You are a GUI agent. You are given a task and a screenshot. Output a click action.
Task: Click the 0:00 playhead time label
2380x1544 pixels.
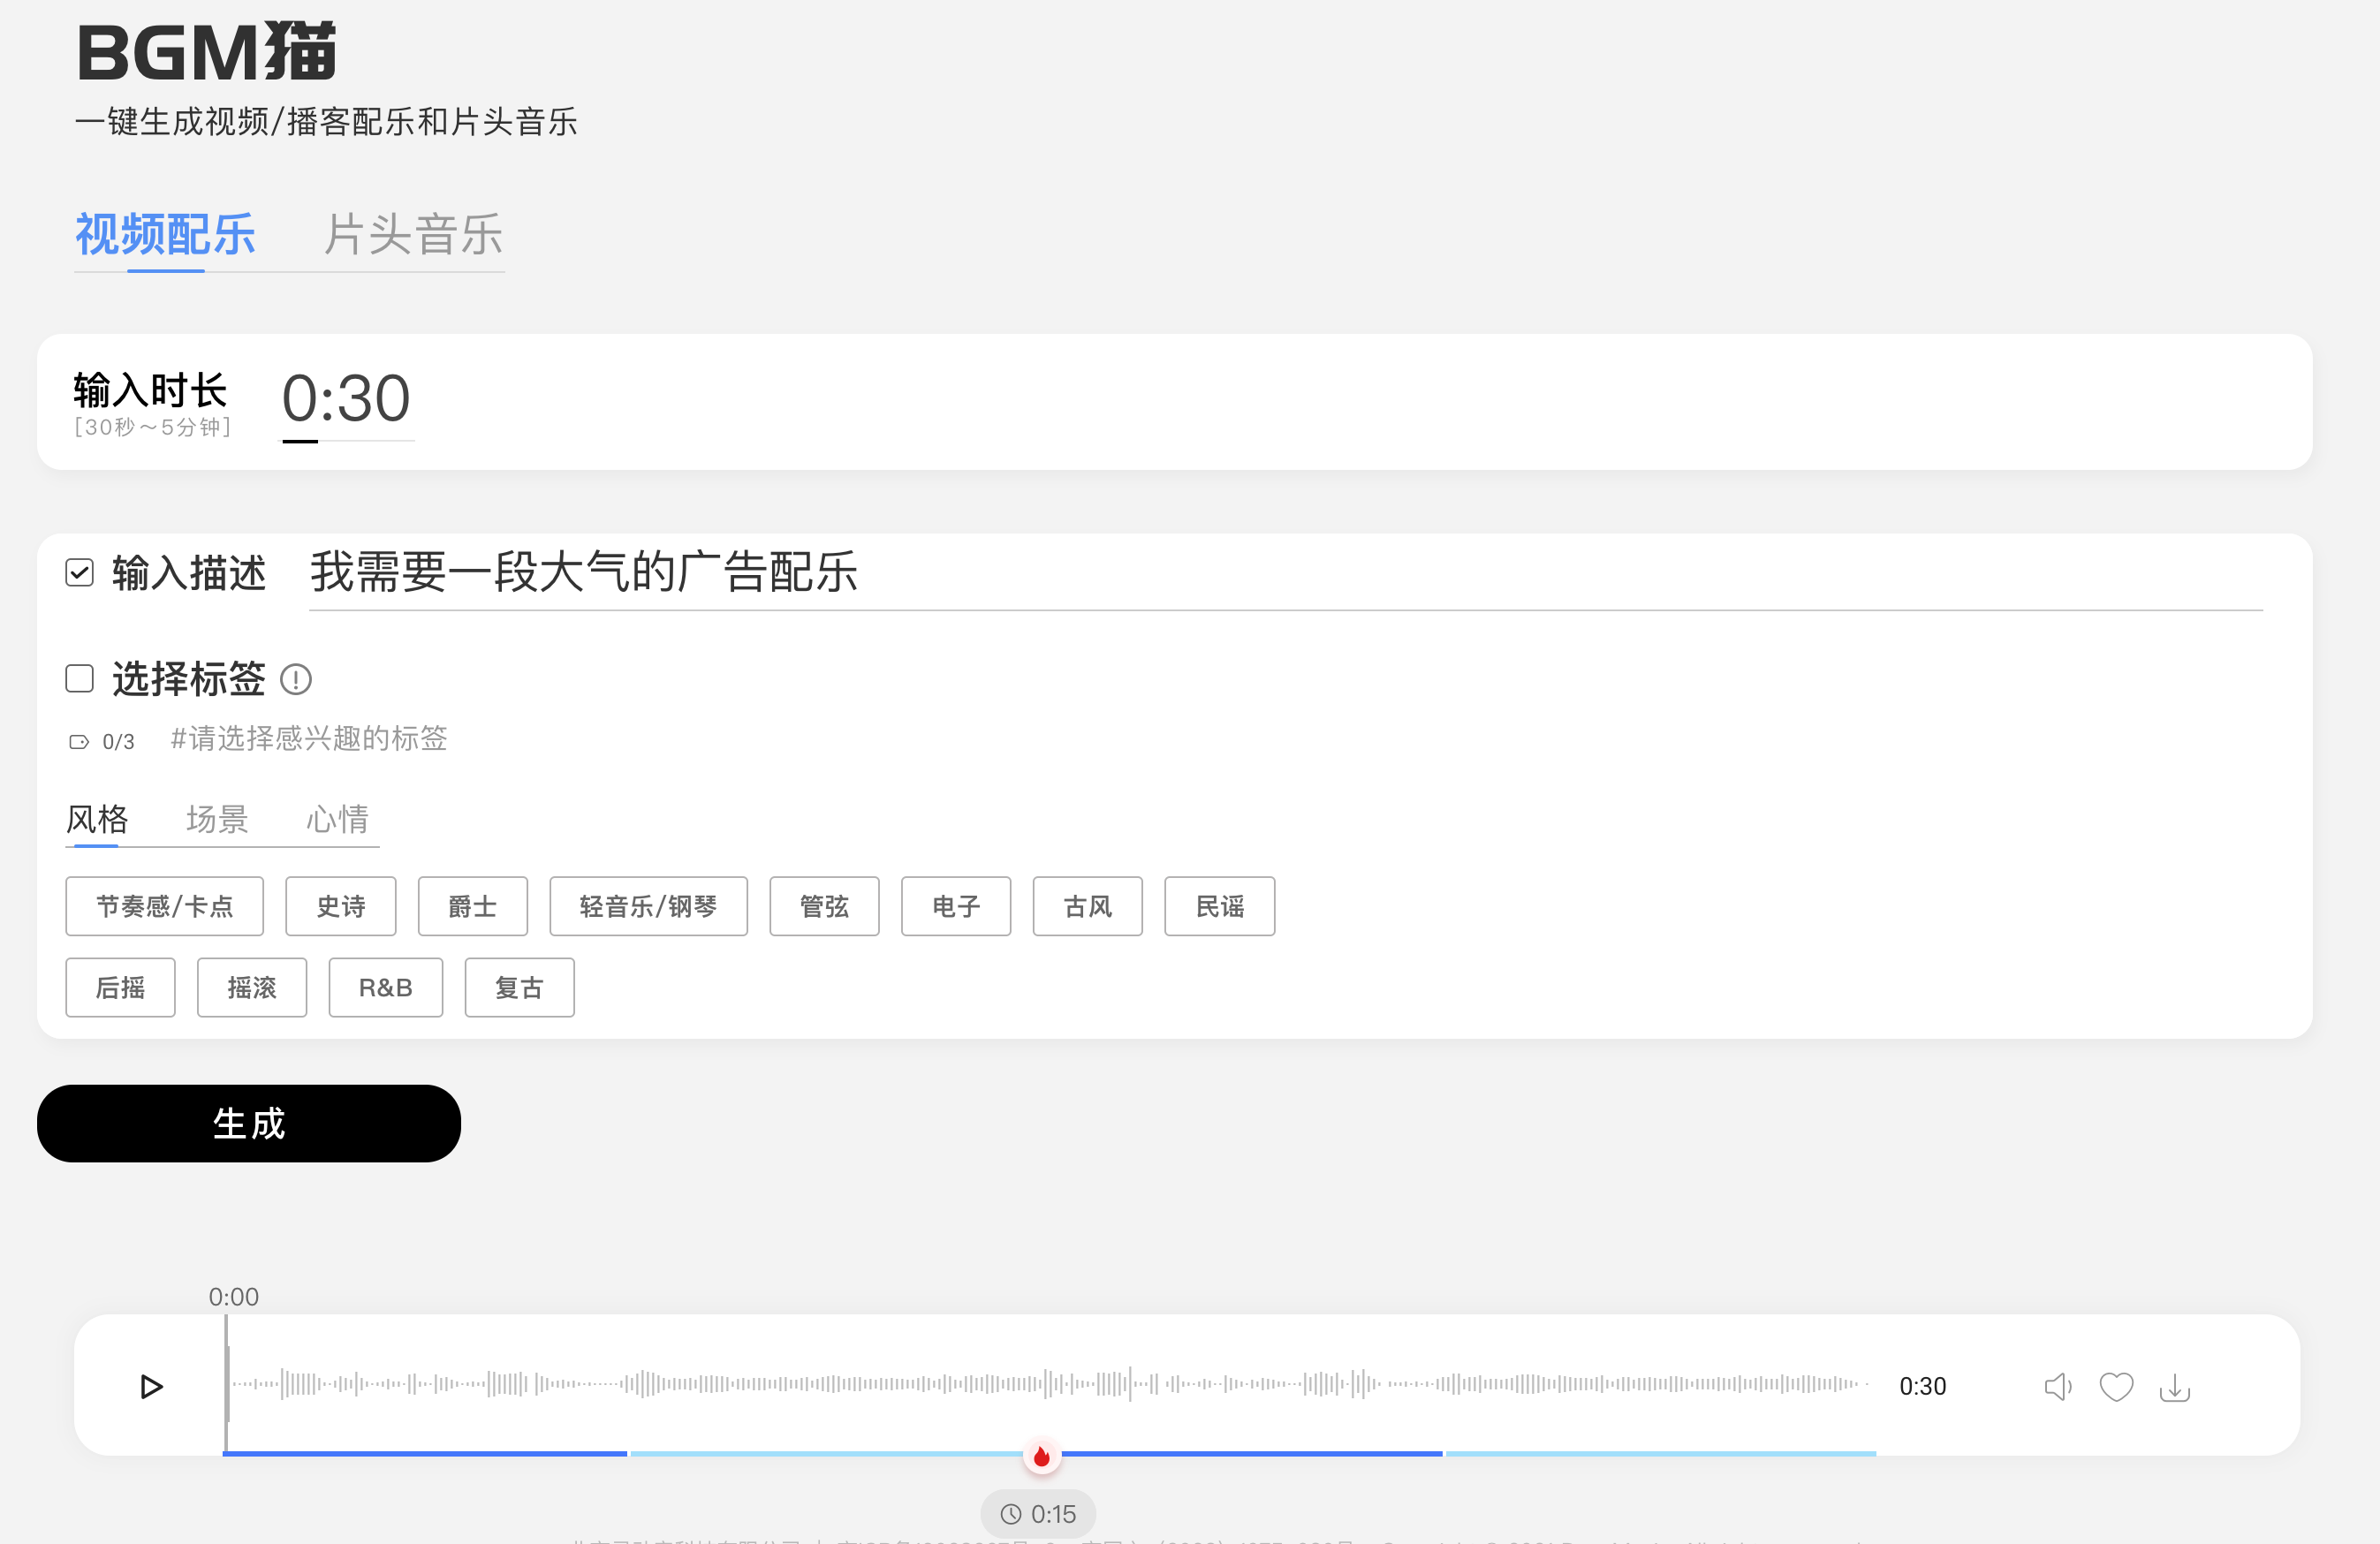[x=233, y=1297]
